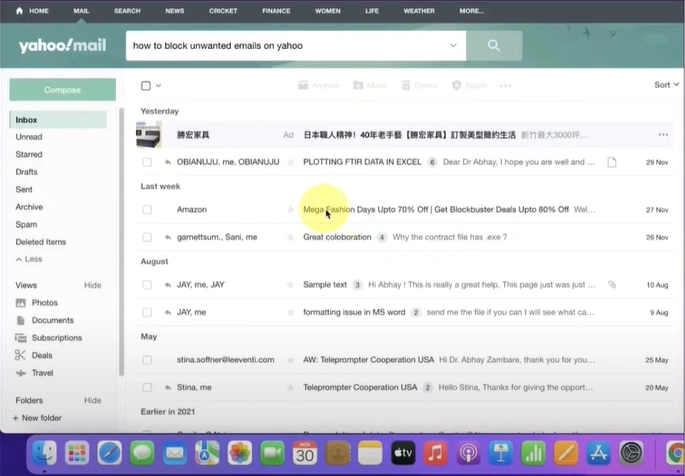Go to CRICKET in top navigation
Image resolution: width=685 pixels, height=476 pixels.
click(x=223, y=11)
